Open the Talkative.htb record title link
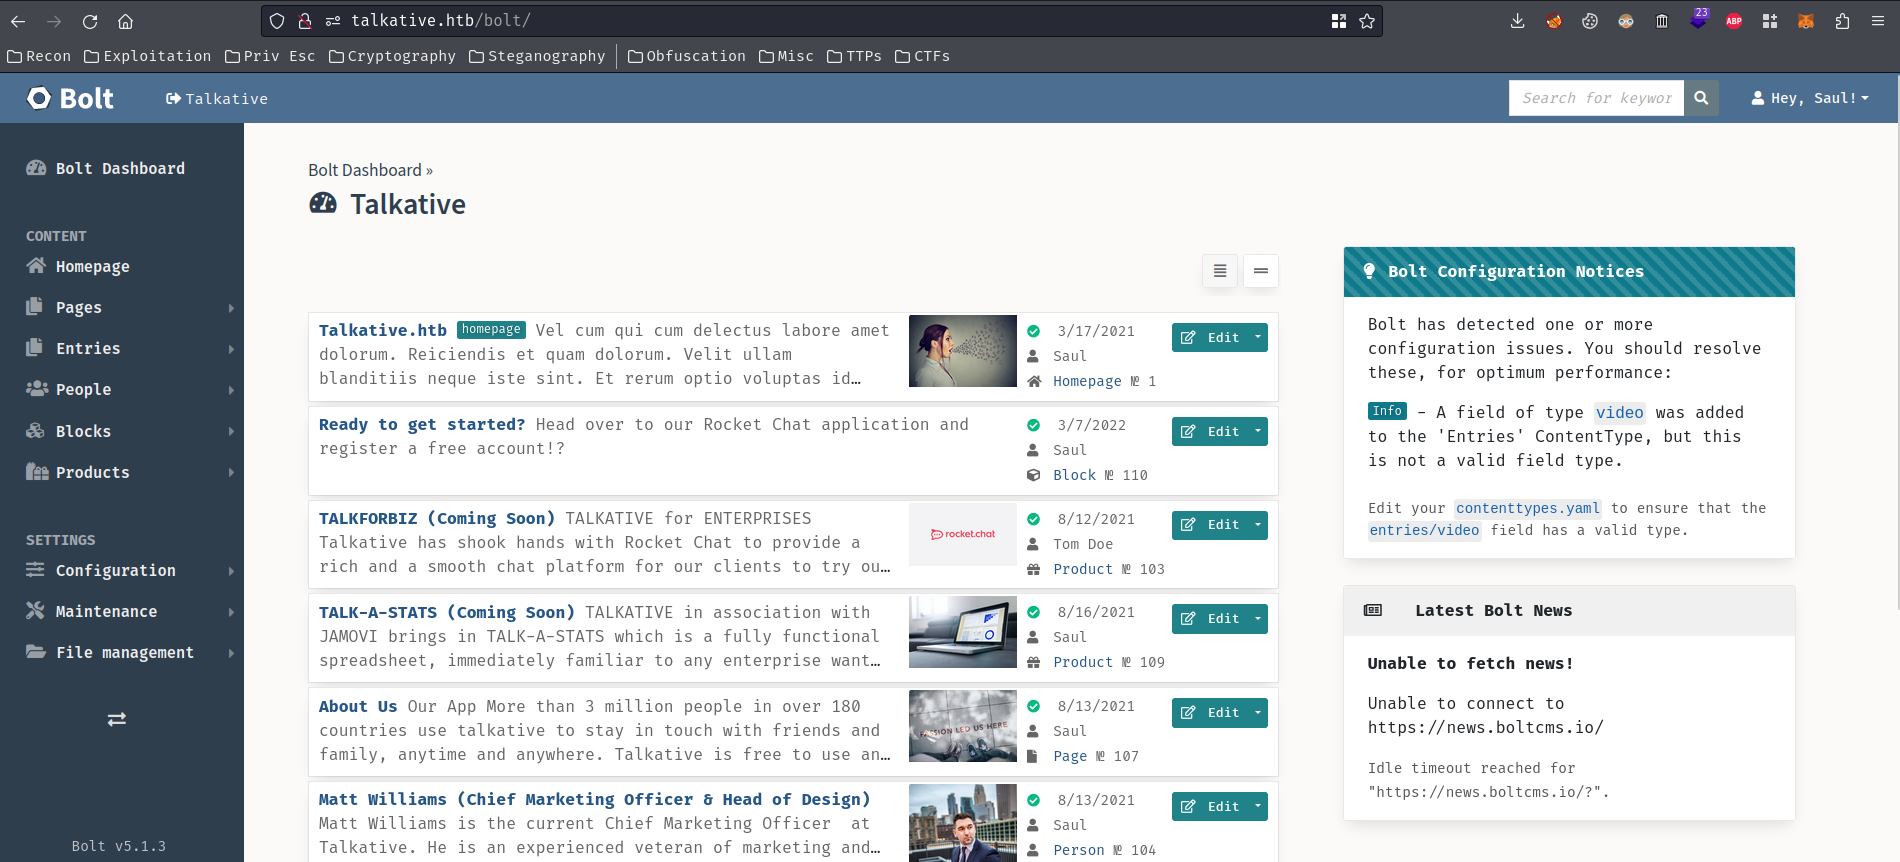 pos(383,330)
